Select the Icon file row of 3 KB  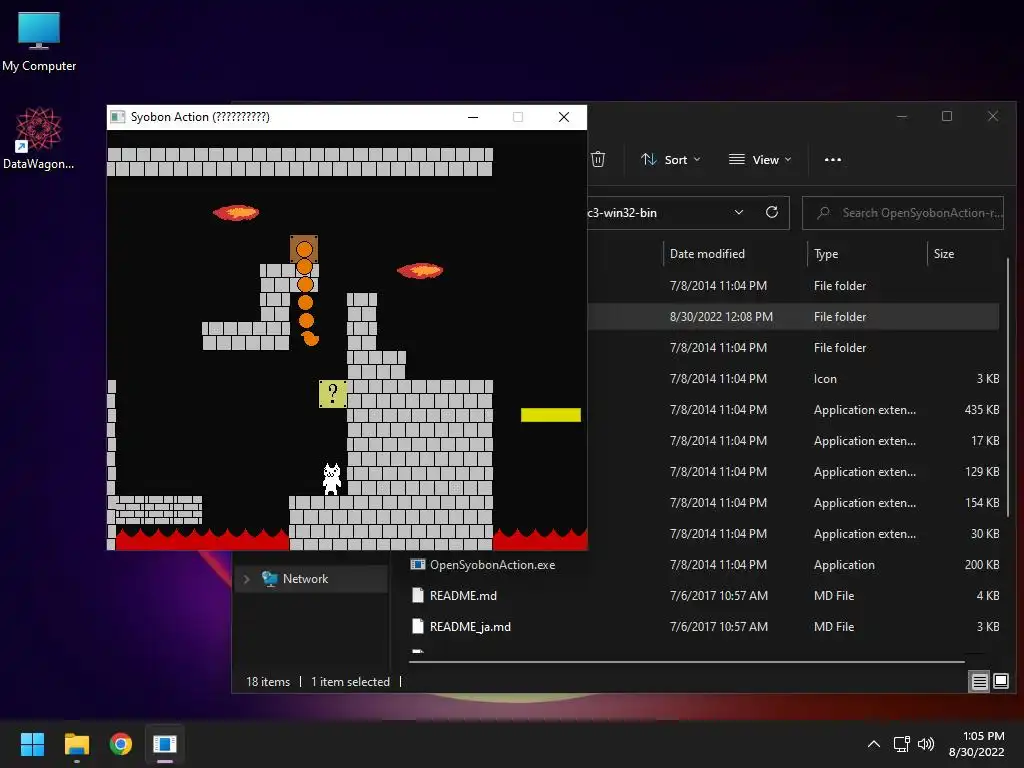click(793, 379)
